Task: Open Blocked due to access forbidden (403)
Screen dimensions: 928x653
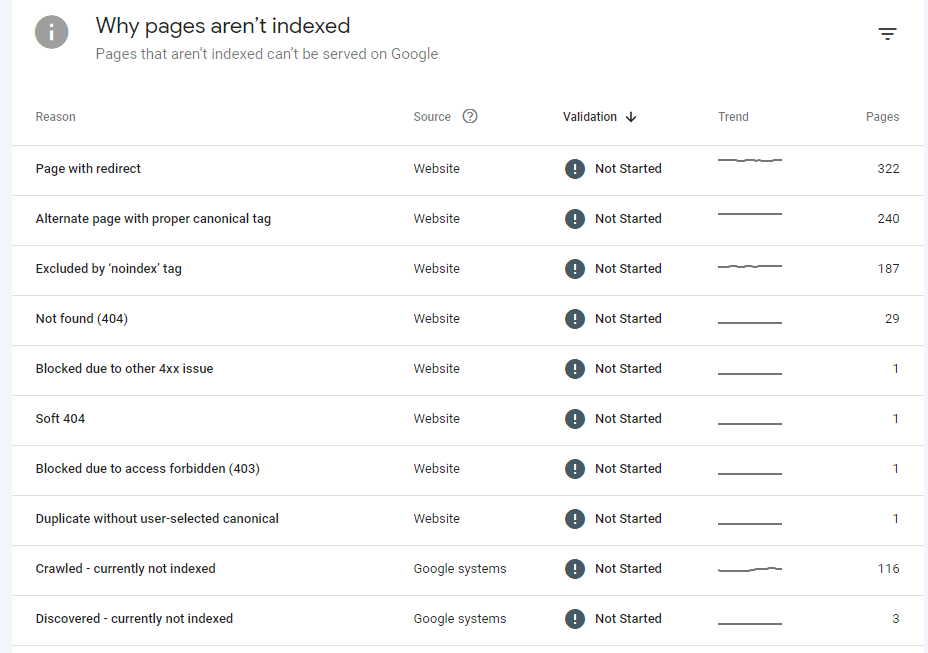Action: coord(147,469)
